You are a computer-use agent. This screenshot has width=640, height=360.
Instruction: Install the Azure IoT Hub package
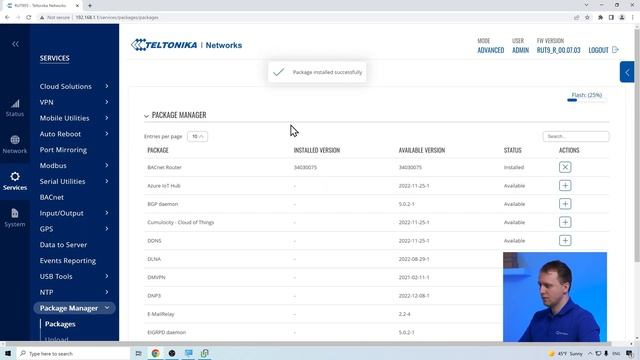[x=565, y=185]
